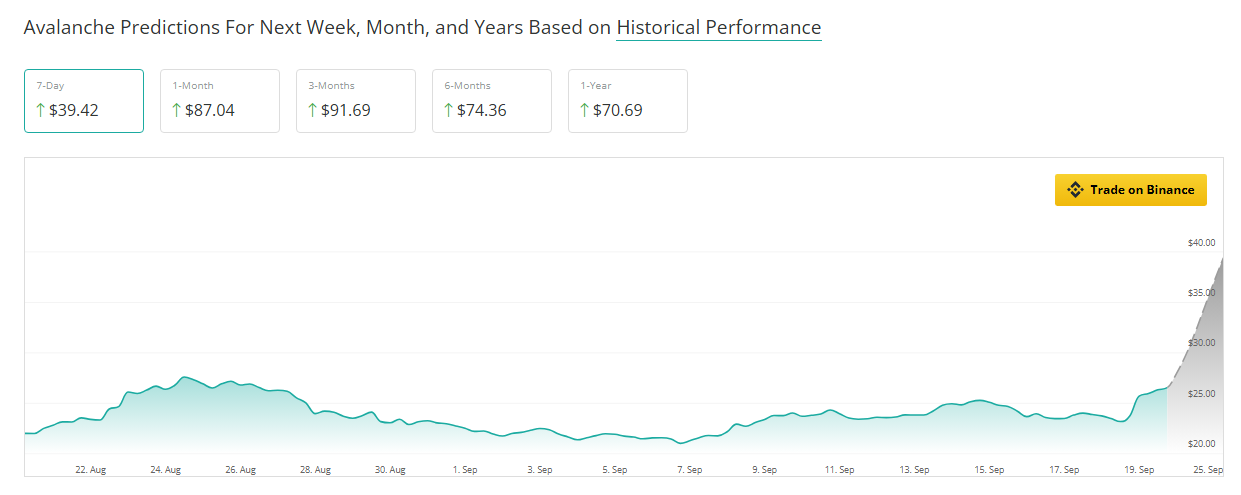The width and height of the screenshot is (1241, 495).
Task: Click the up arrow next to $74.36
Action: tap(449, 110)
